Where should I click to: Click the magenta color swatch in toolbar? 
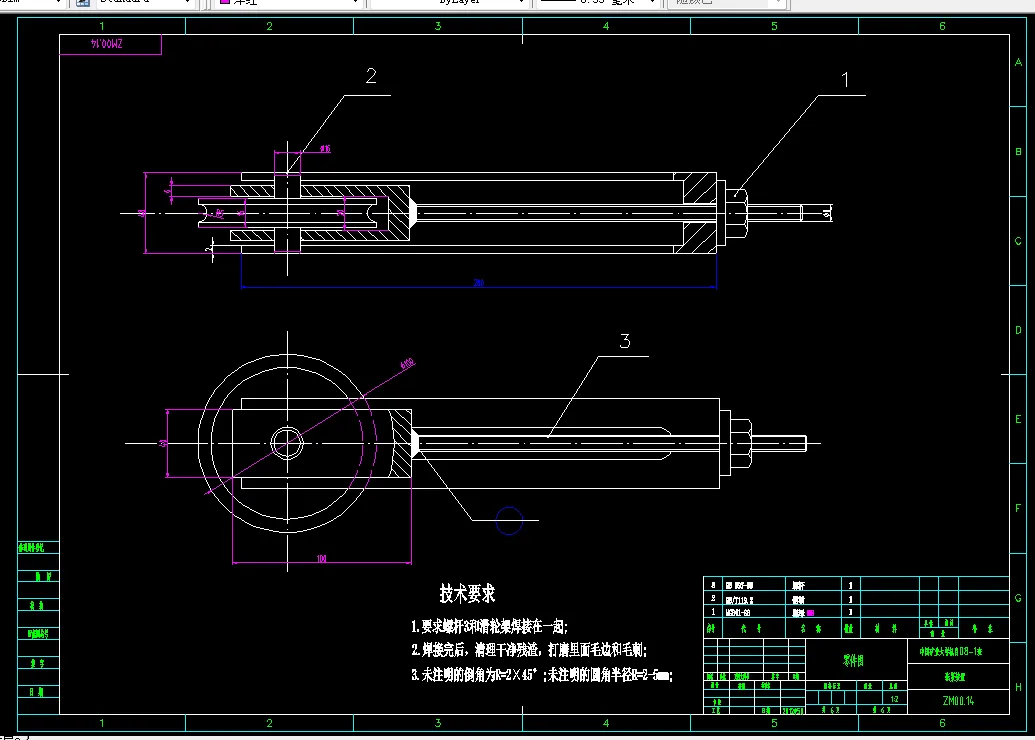pos(224,2)
